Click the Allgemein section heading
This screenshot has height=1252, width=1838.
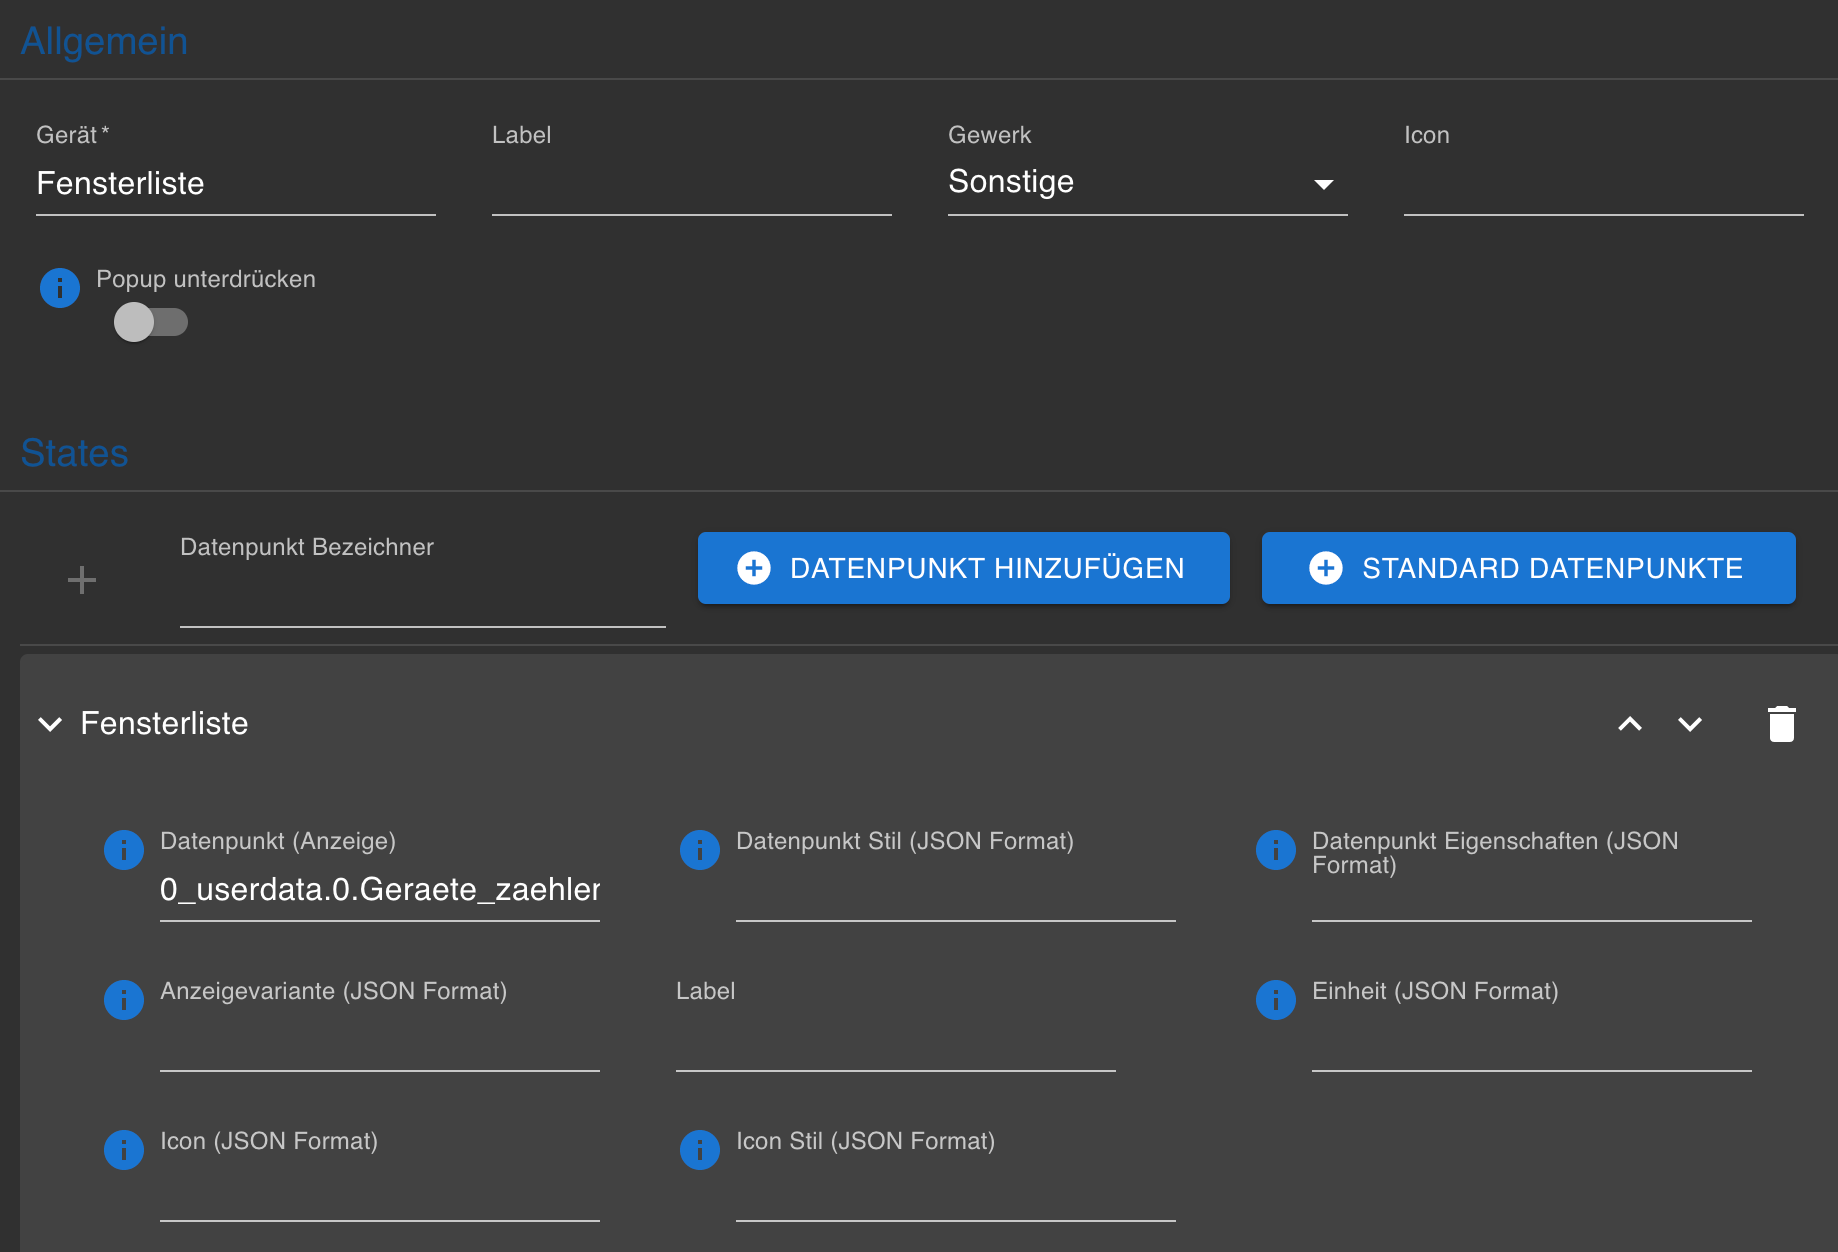pyautogui.click(x=104, y=41)
